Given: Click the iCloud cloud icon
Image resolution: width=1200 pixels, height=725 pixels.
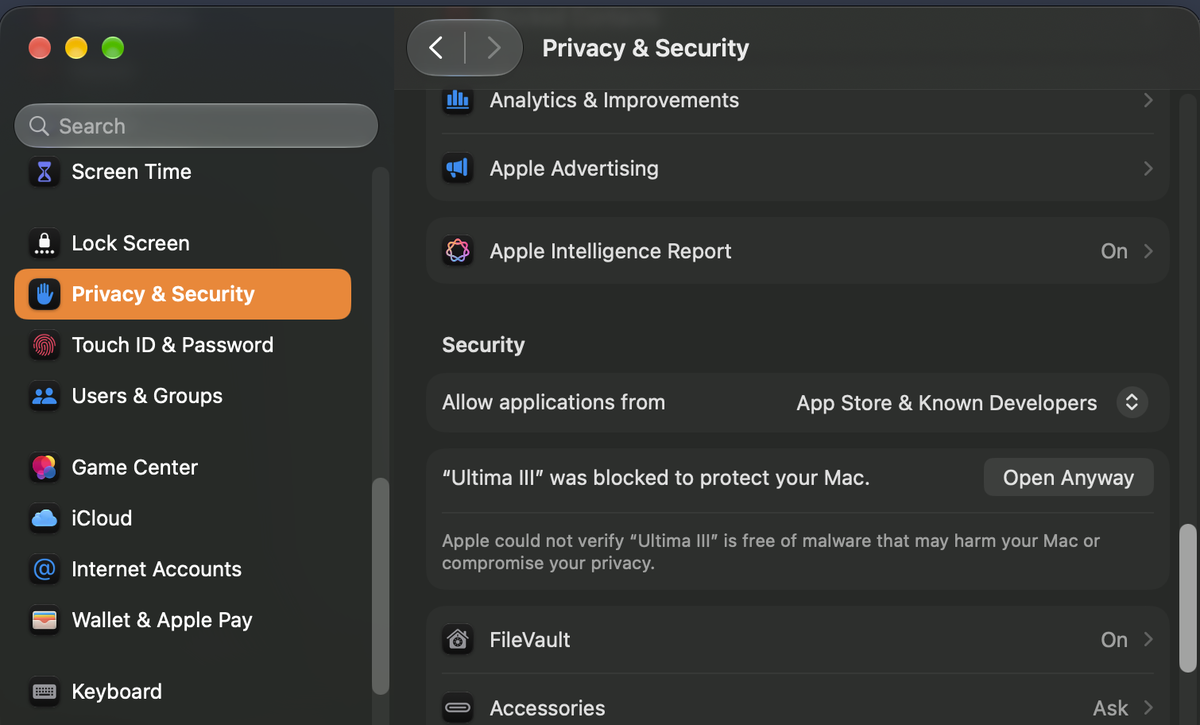Looking at the screenshot, I should [x=44, y=518].
